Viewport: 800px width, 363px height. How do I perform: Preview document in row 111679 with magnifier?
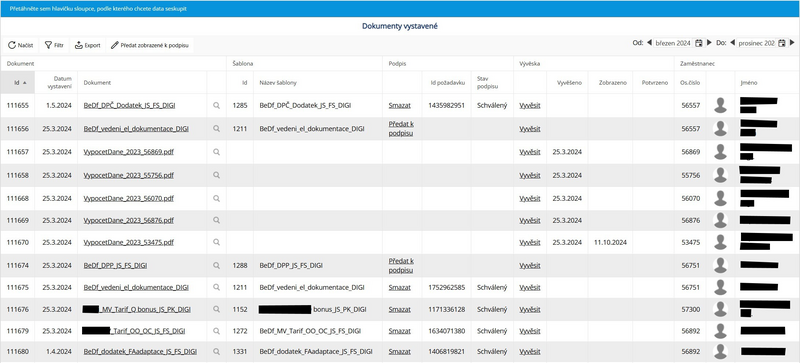click(x=216, y=331)
